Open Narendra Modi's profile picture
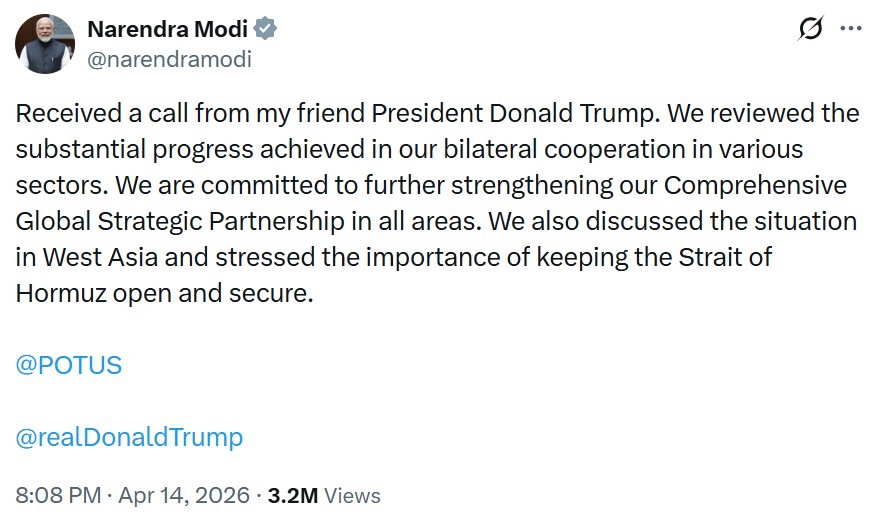 [45, 45]
